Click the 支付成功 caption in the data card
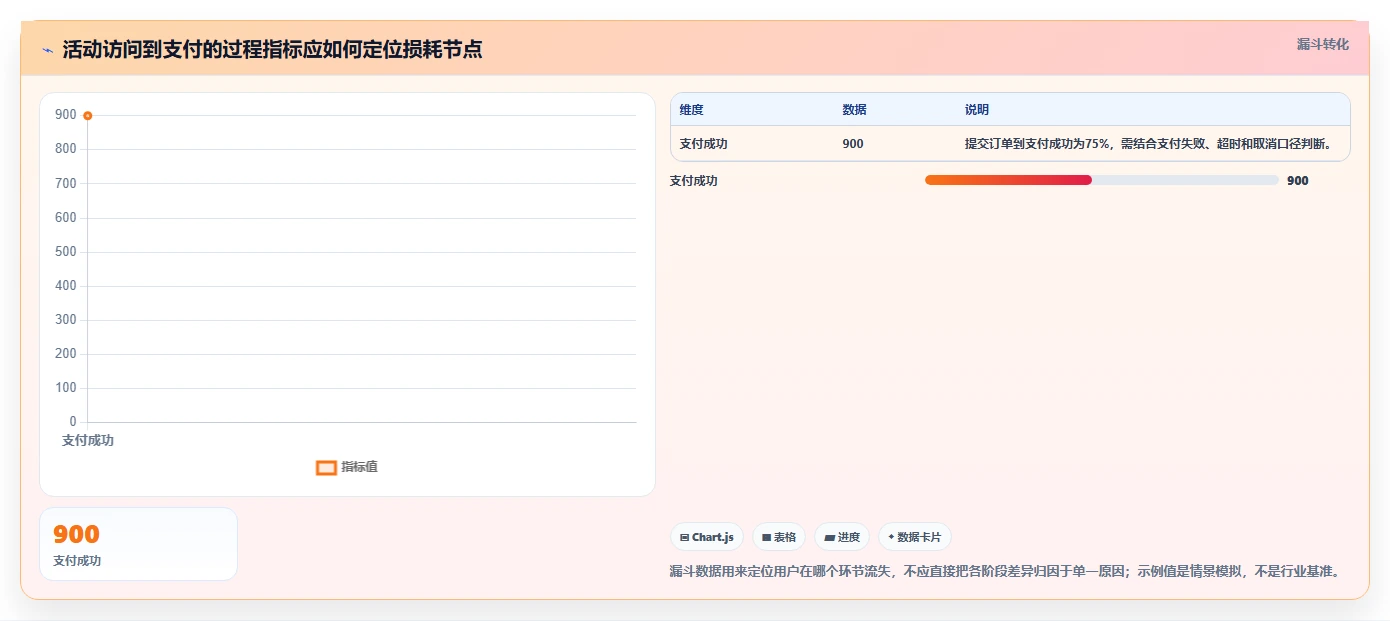This screenshot has width=1390, height=621. (x=77, y=561)
